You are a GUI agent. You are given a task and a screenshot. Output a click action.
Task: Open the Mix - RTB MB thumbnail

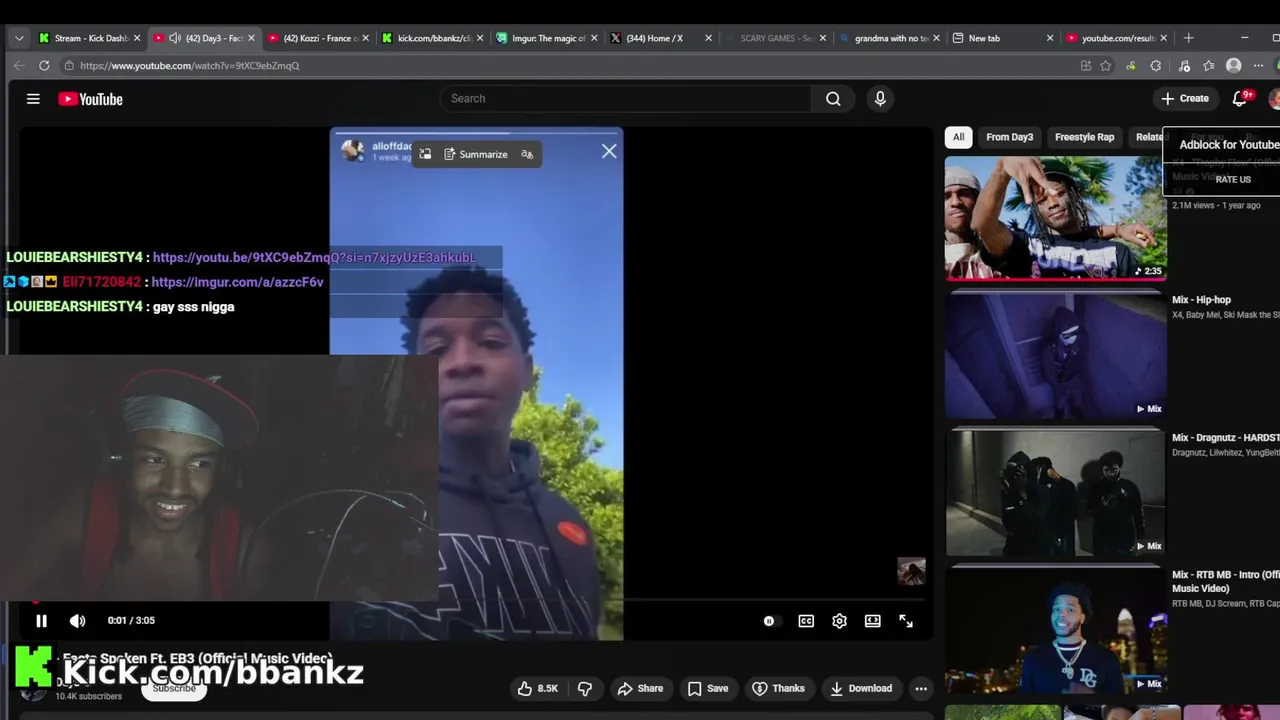point(1055,630)
